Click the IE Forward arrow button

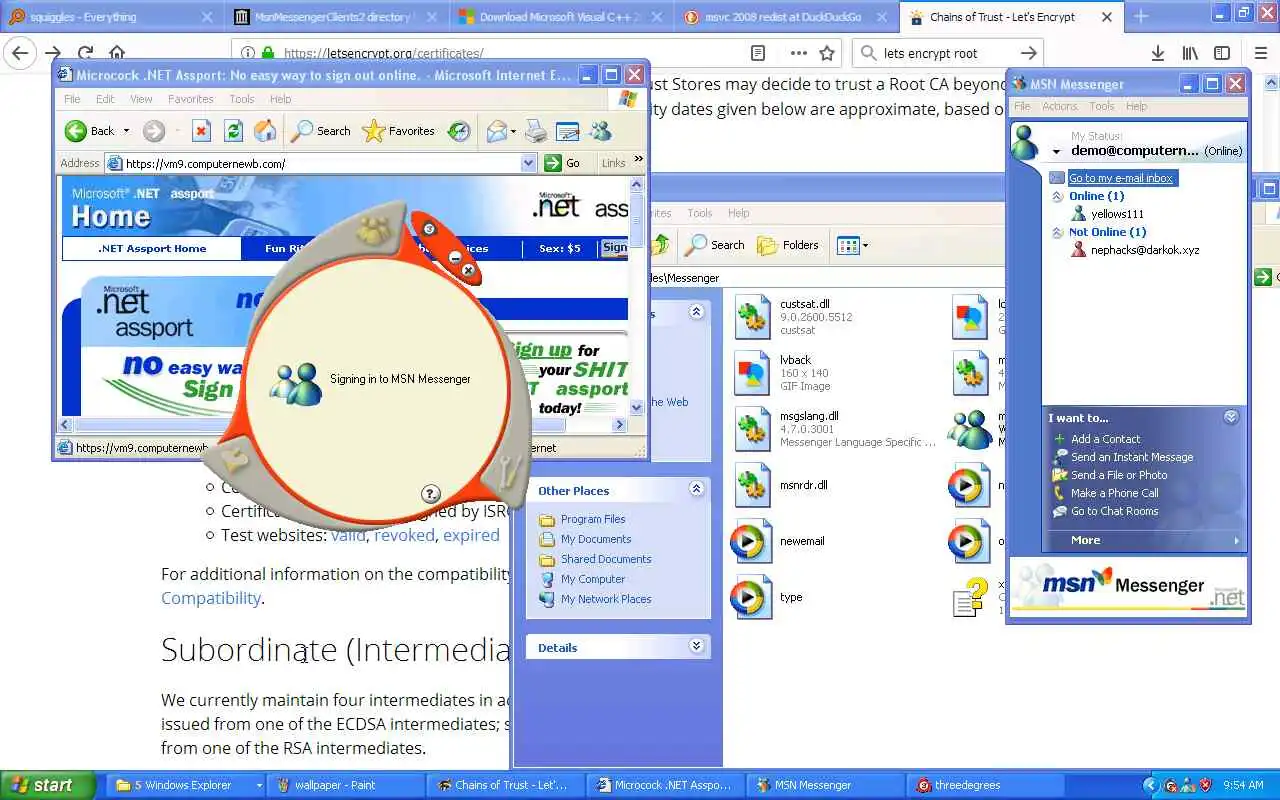[x=153, y=131]
